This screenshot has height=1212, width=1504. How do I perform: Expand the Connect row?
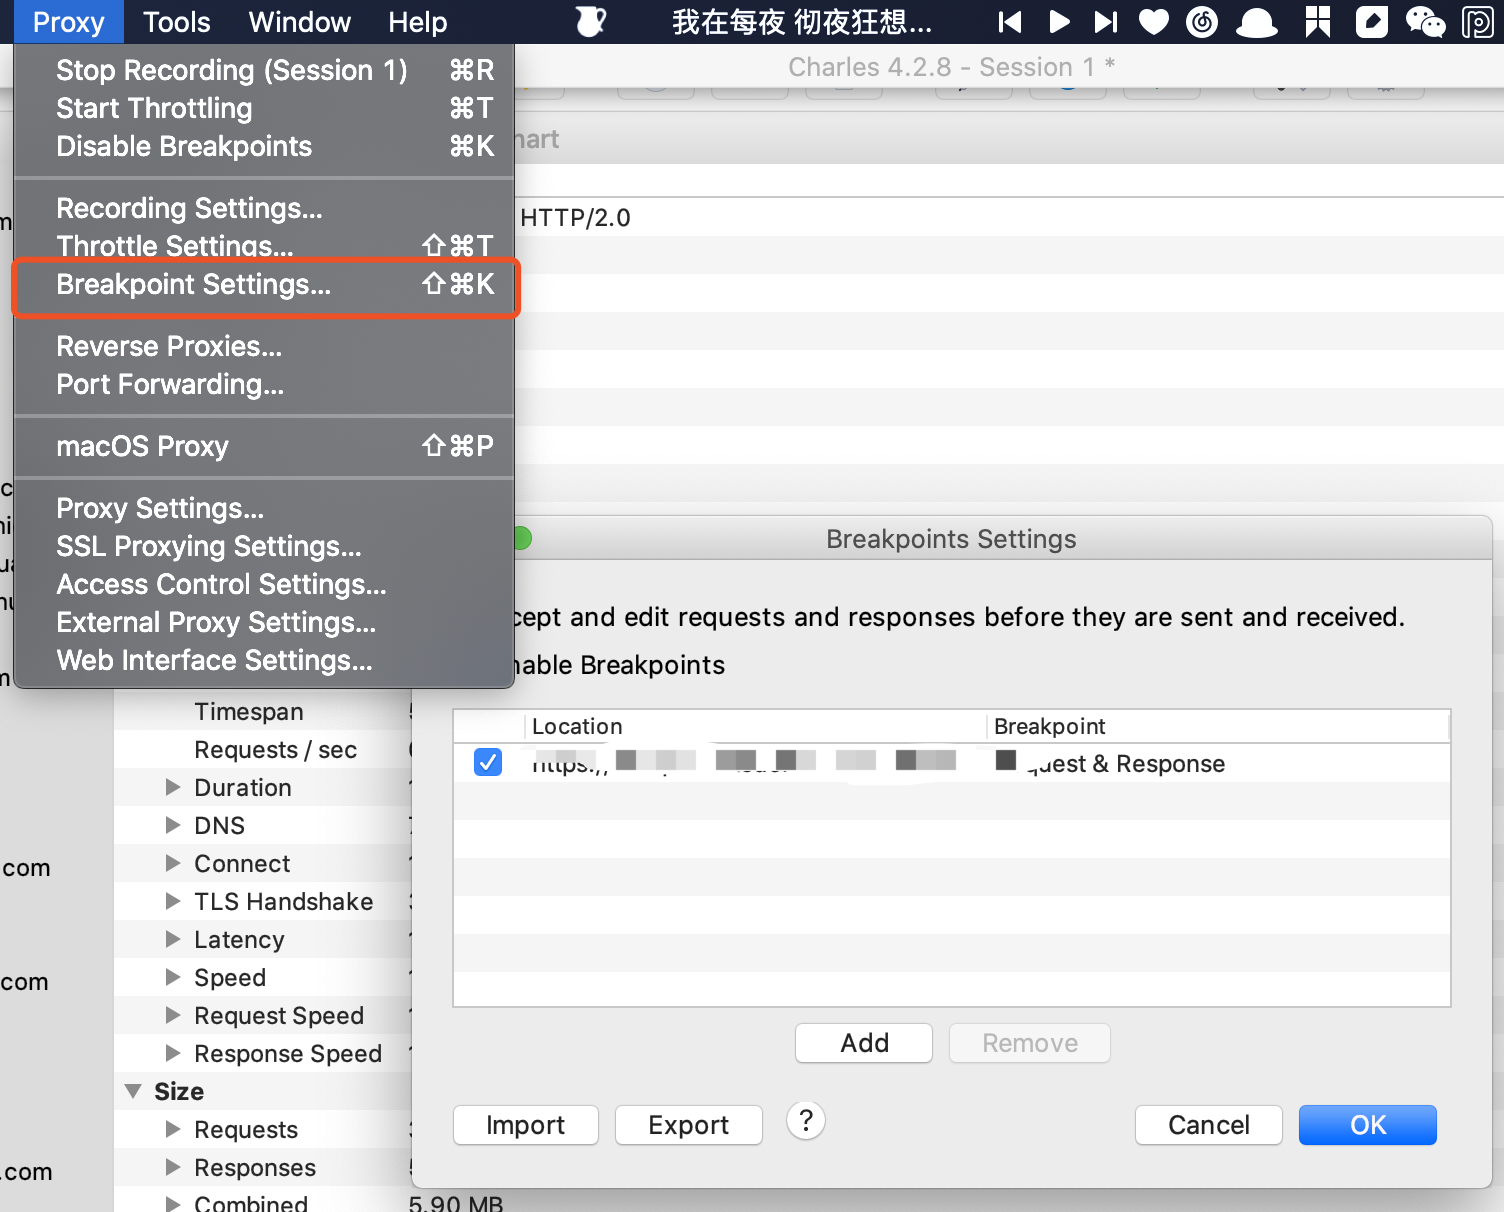(173, 863)
